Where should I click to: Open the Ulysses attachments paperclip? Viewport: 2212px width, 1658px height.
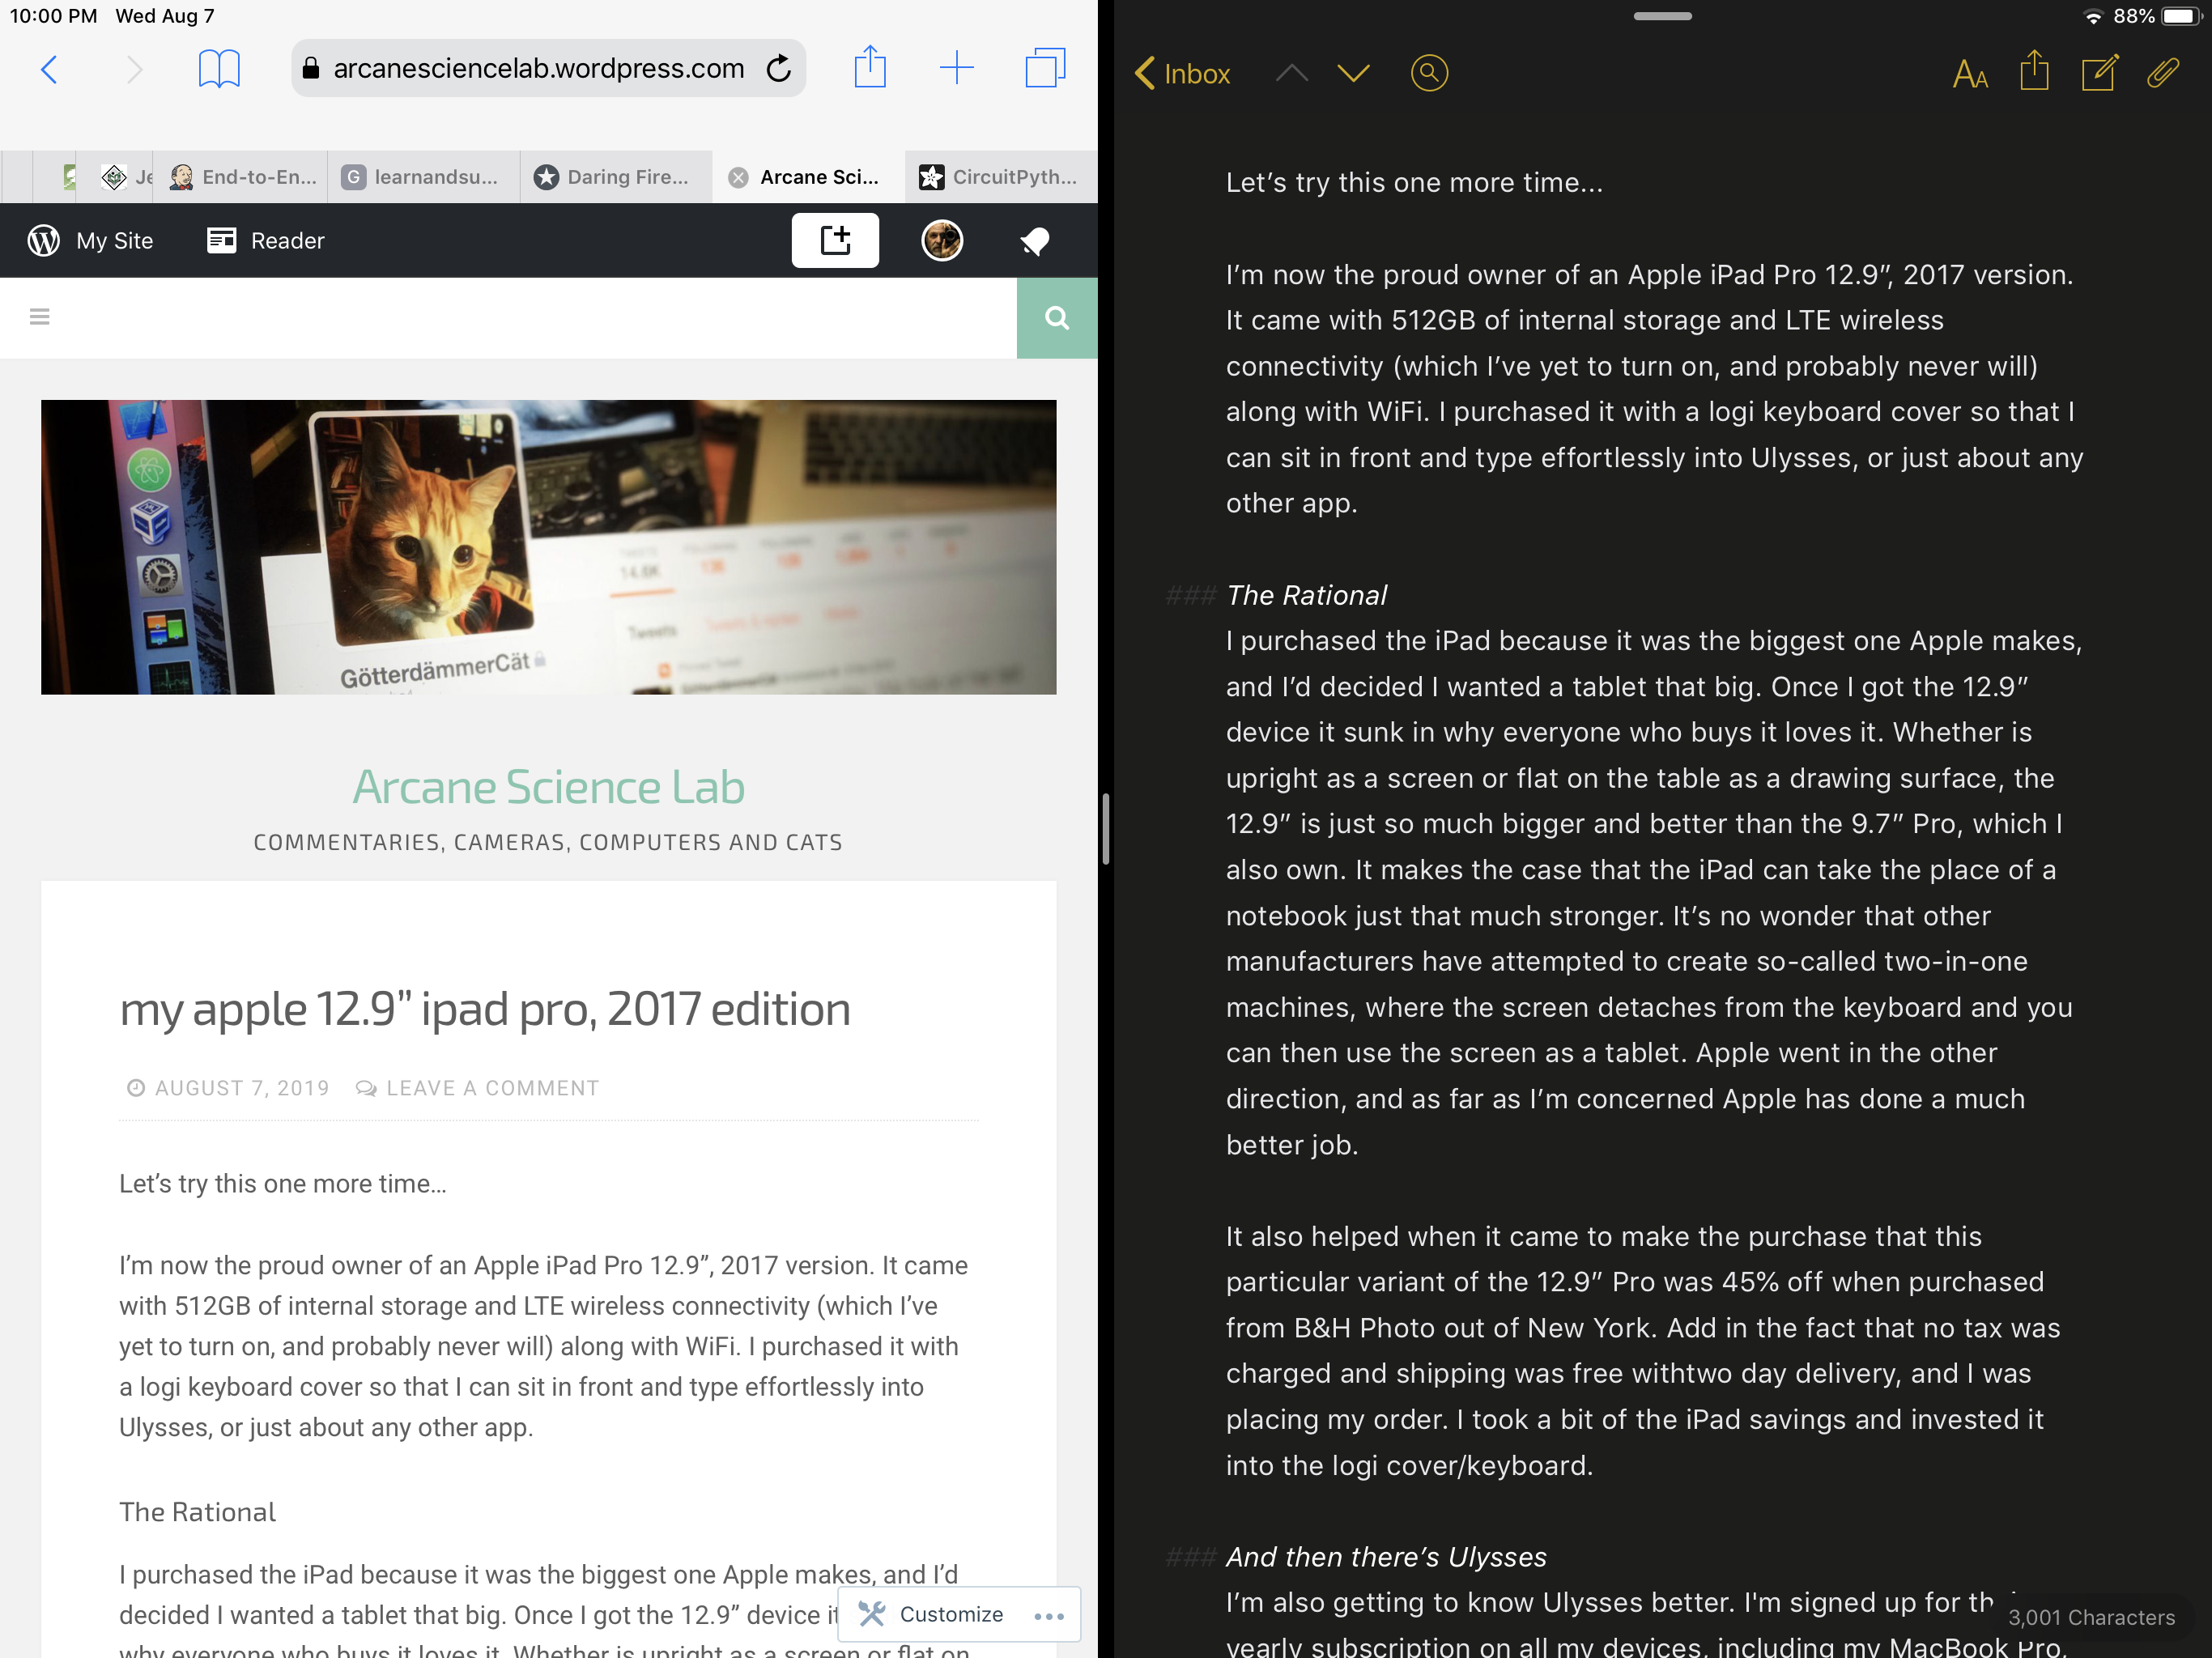[x=2163, y=72]
